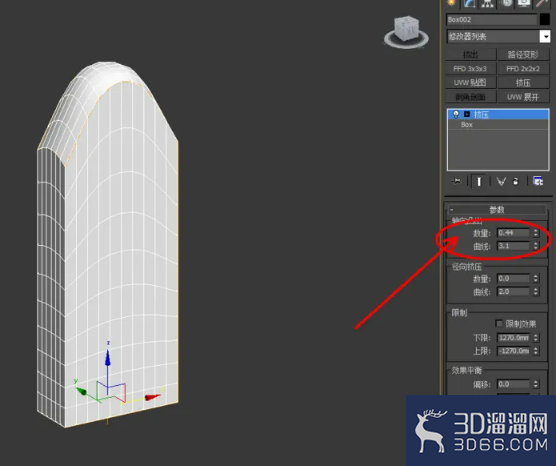The image size is (556, 466).
Task: Open the Display command panel tab
Action: point(524,3)
